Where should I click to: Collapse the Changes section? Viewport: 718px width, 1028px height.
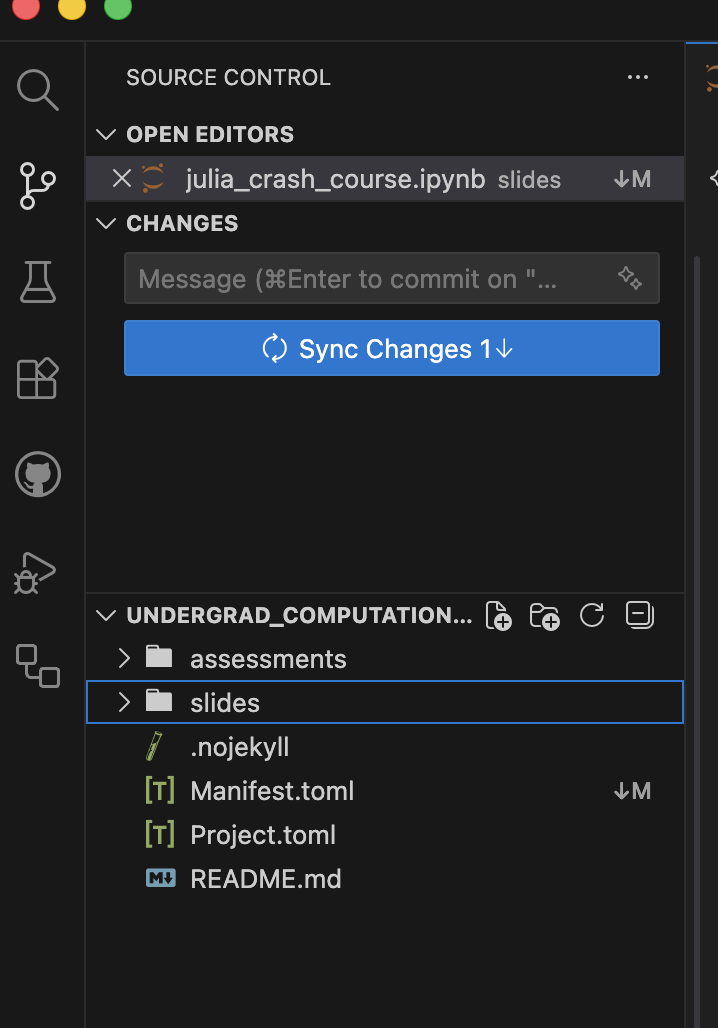tap(106, 223)
